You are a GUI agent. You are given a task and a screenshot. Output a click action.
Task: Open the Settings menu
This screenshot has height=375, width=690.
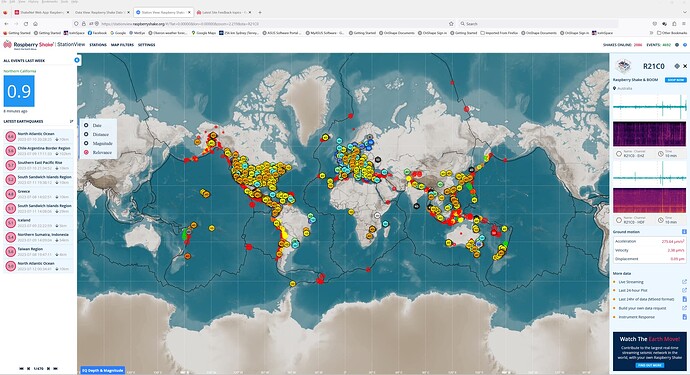click(147, 45)
